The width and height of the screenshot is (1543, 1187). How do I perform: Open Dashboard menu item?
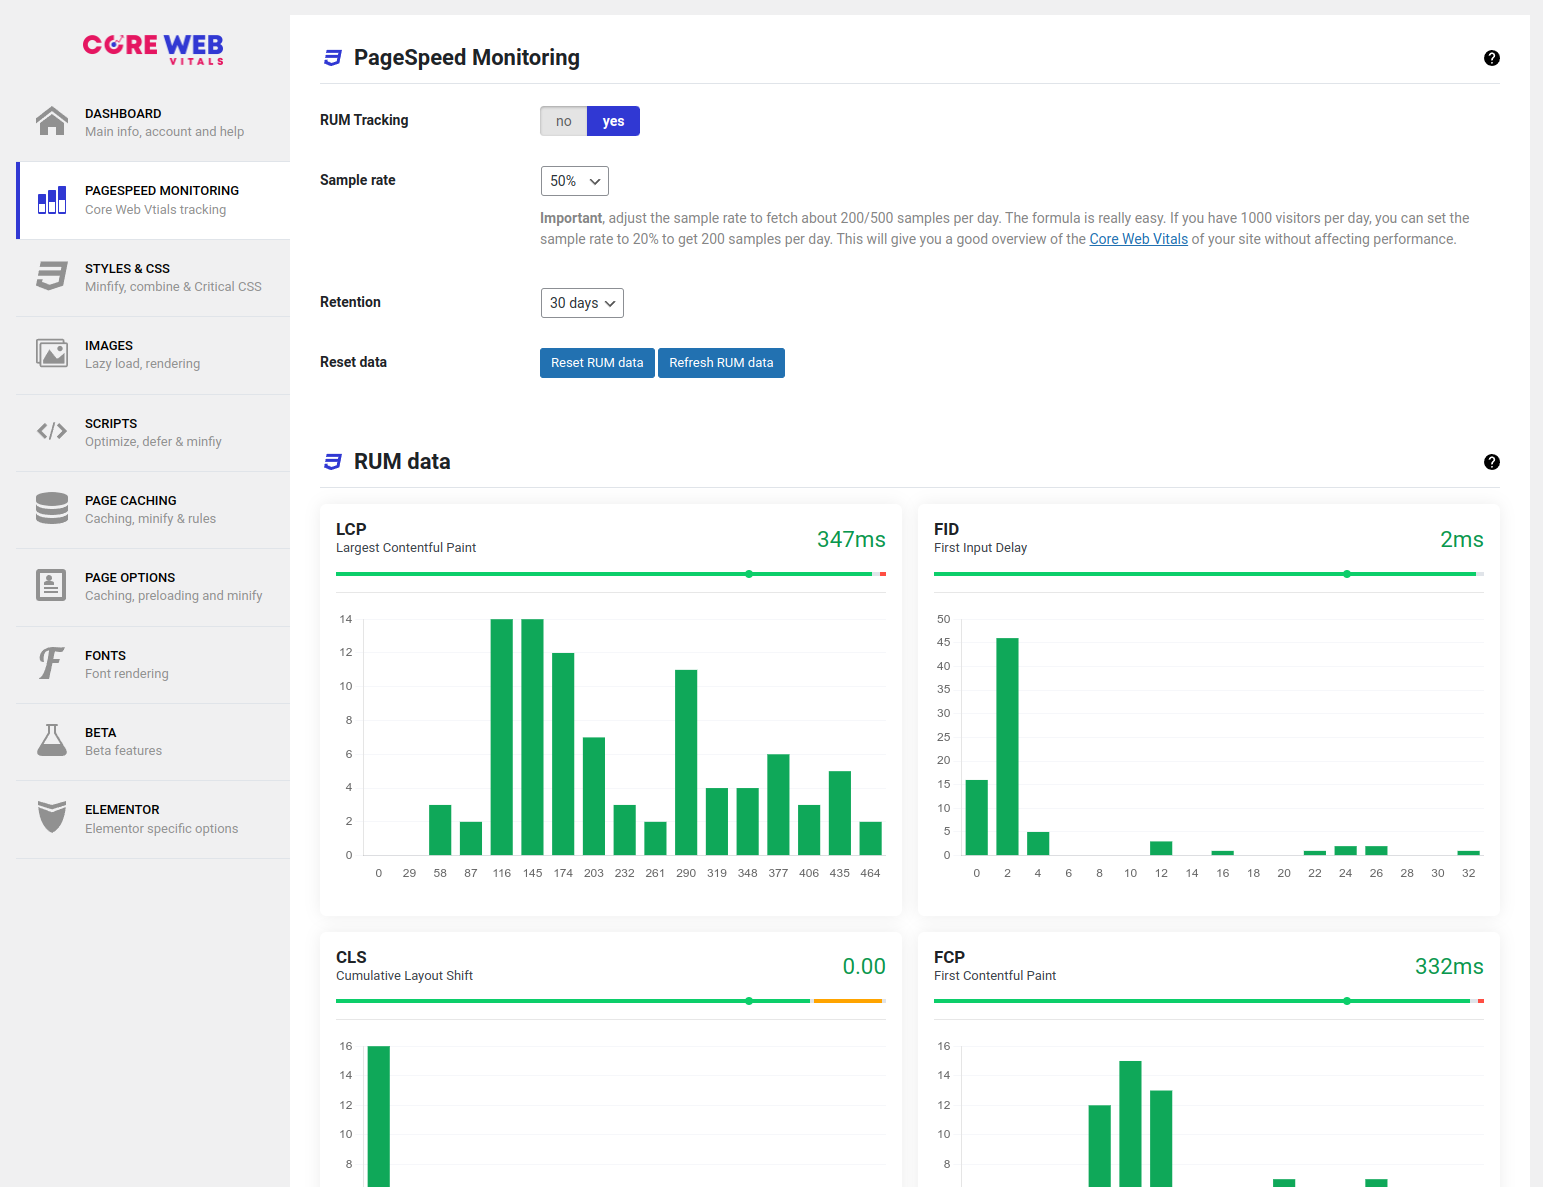[x=153, y=122]
